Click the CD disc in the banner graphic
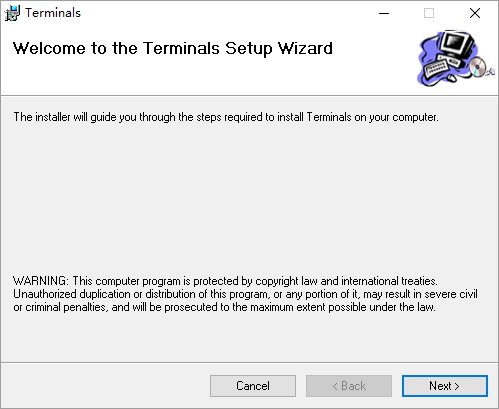The height and width of the screenshot is (409, 499). click(478, 66)
